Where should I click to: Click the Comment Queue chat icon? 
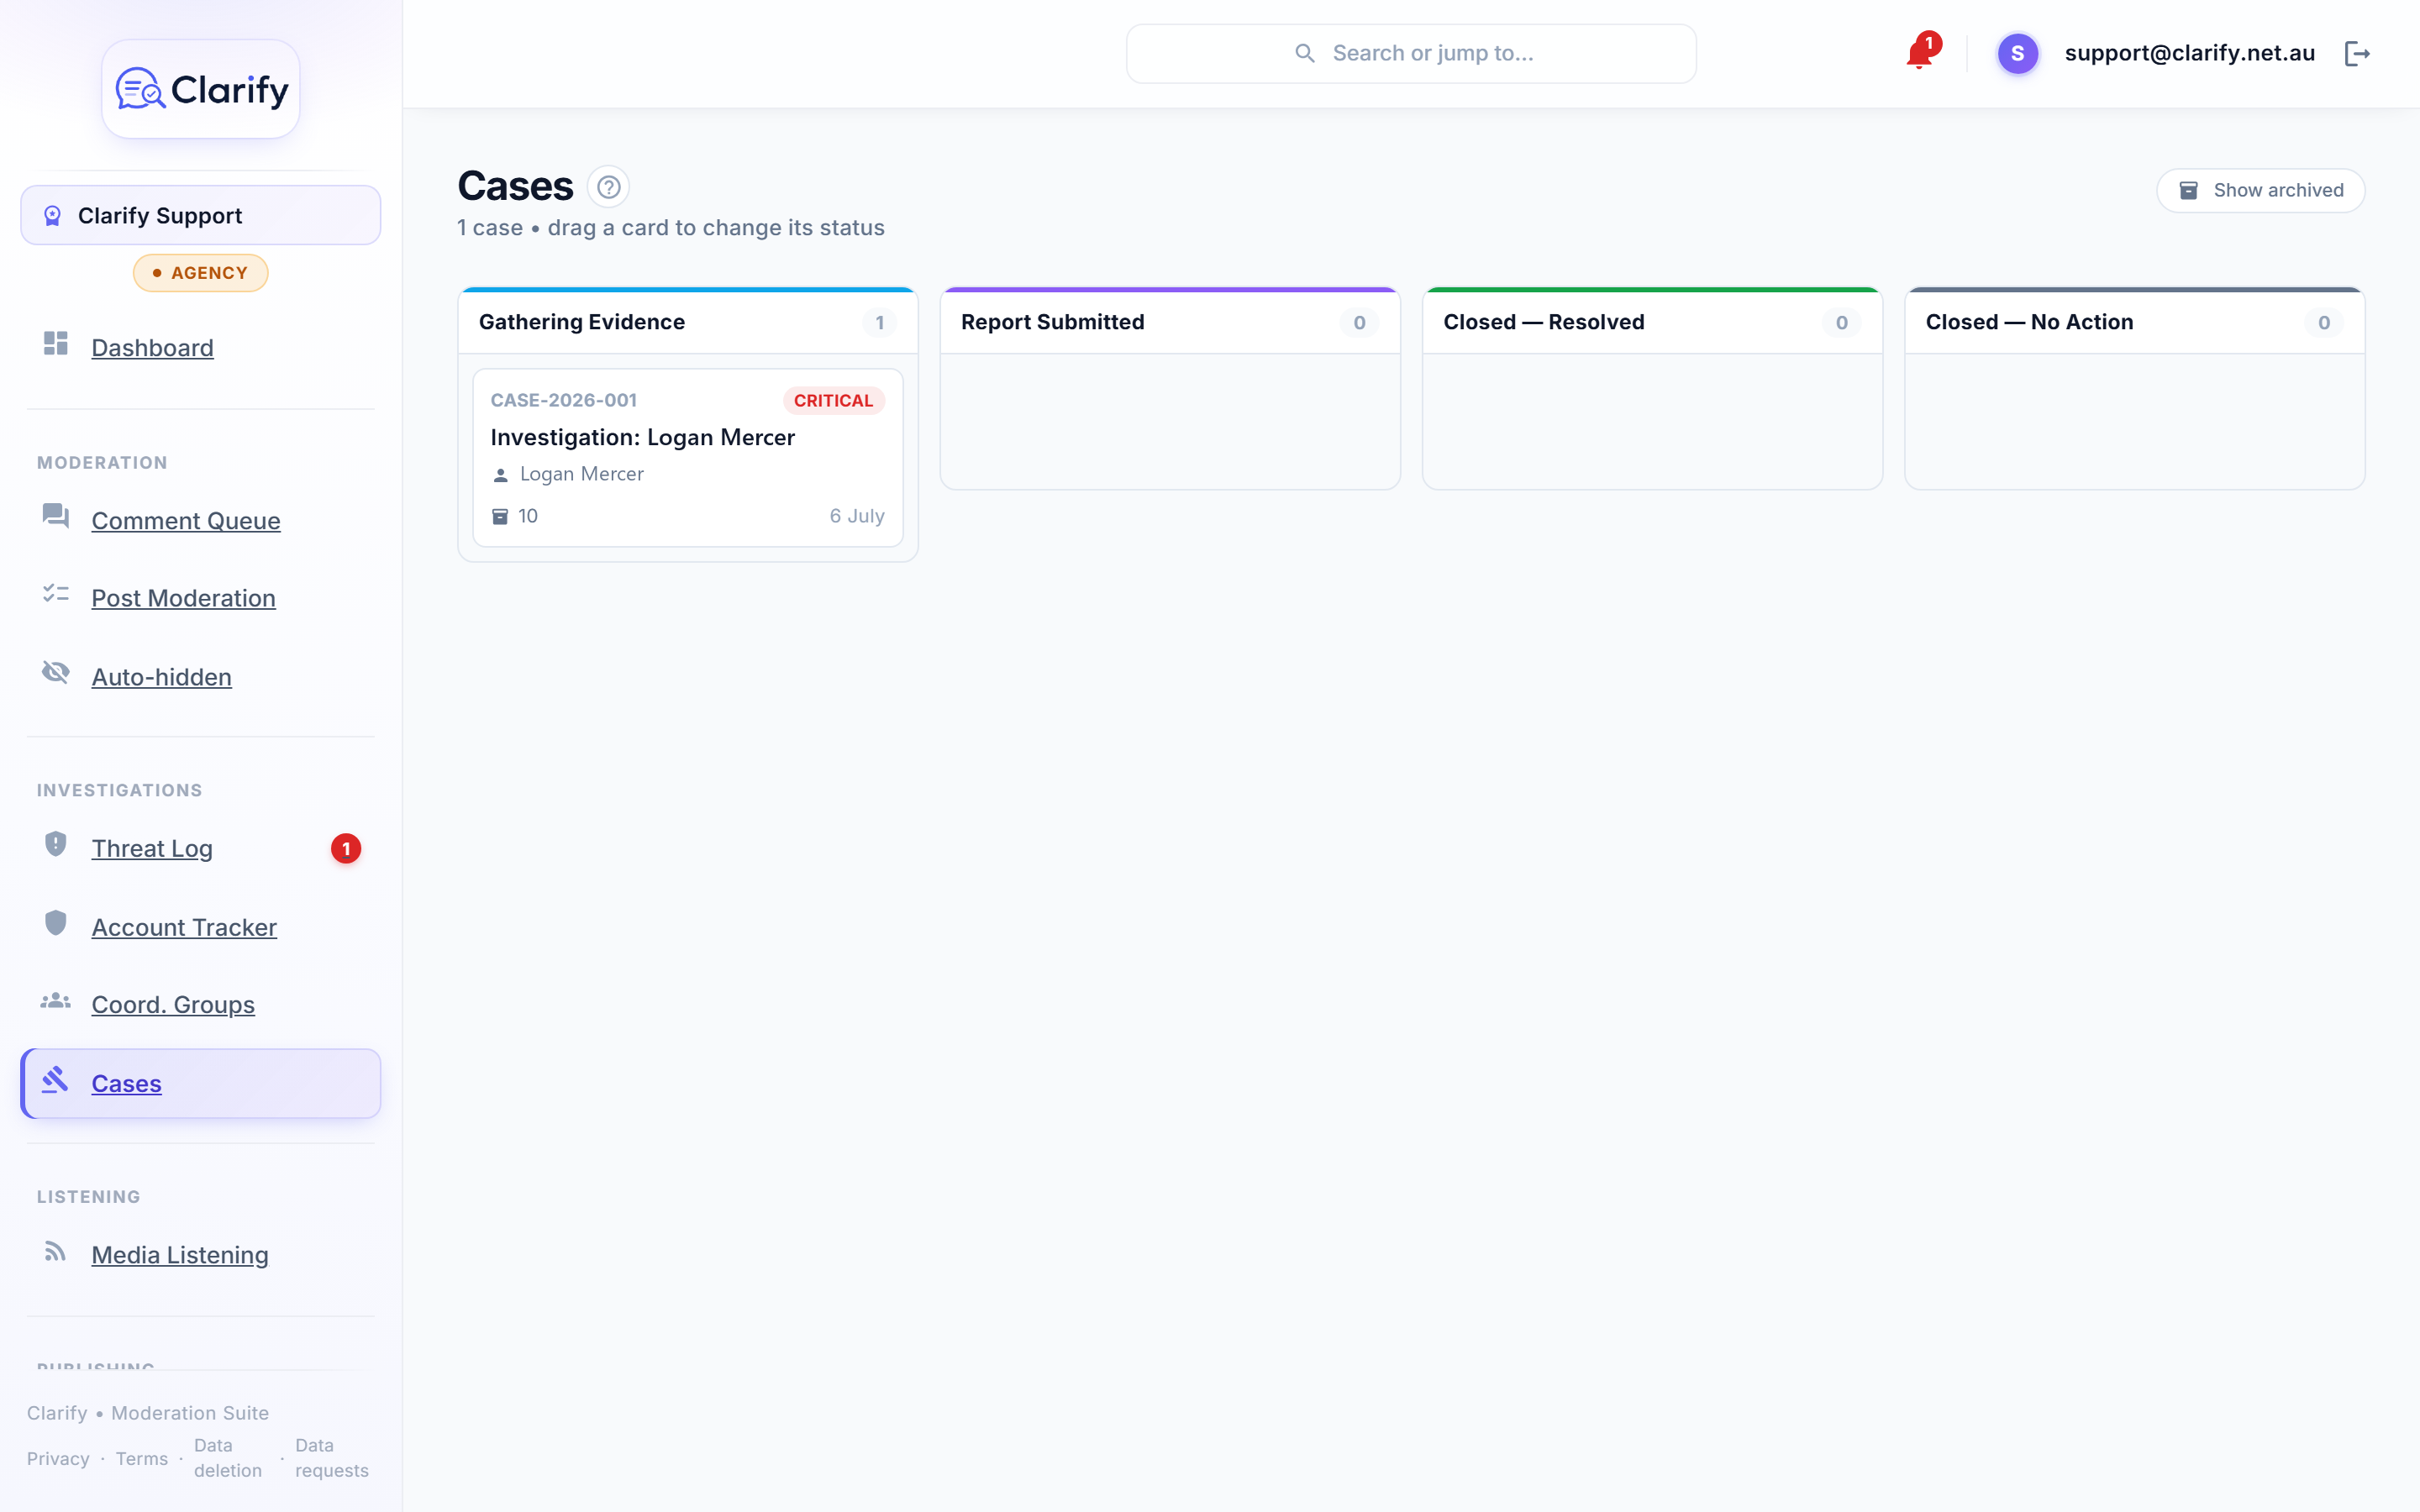[x=56, y=516]
